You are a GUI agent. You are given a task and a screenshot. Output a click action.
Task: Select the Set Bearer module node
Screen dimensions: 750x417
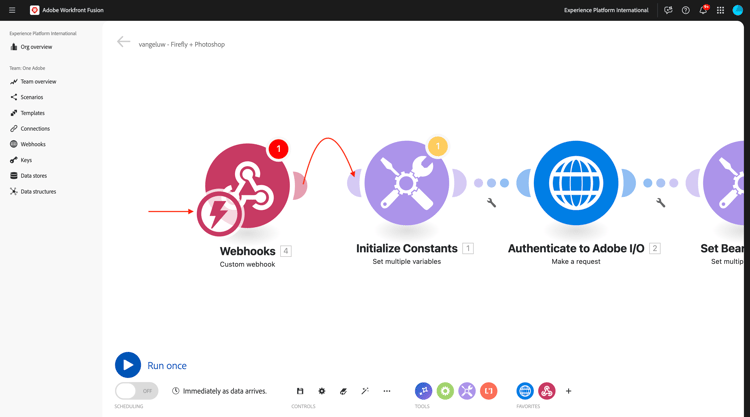(x=724, y=183)
